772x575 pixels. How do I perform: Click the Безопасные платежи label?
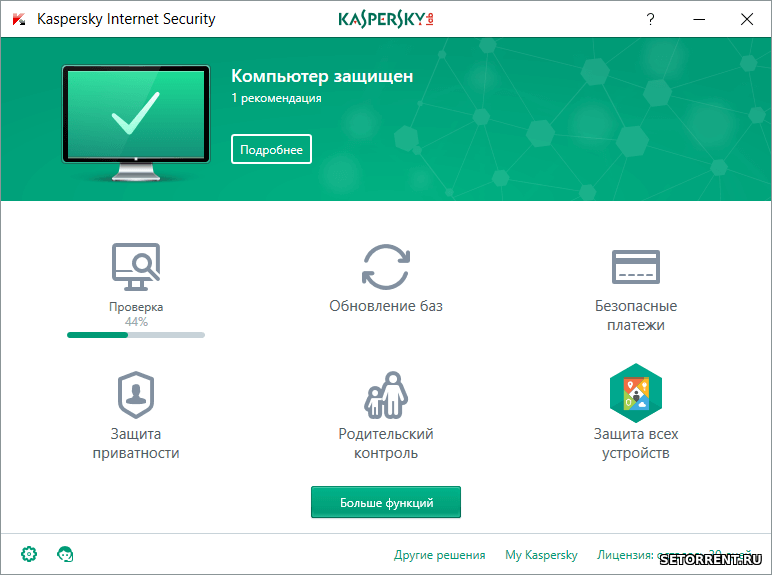pyautogui.click(x=636, y=315)
